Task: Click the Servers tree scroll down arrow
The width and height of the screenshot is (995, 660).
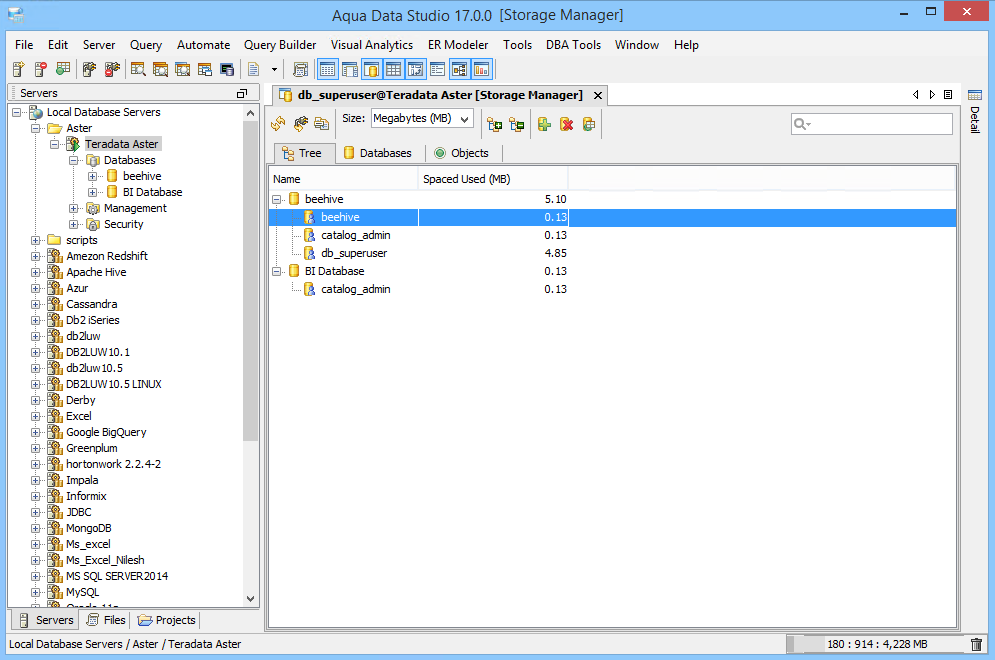Action: [250, 598]
